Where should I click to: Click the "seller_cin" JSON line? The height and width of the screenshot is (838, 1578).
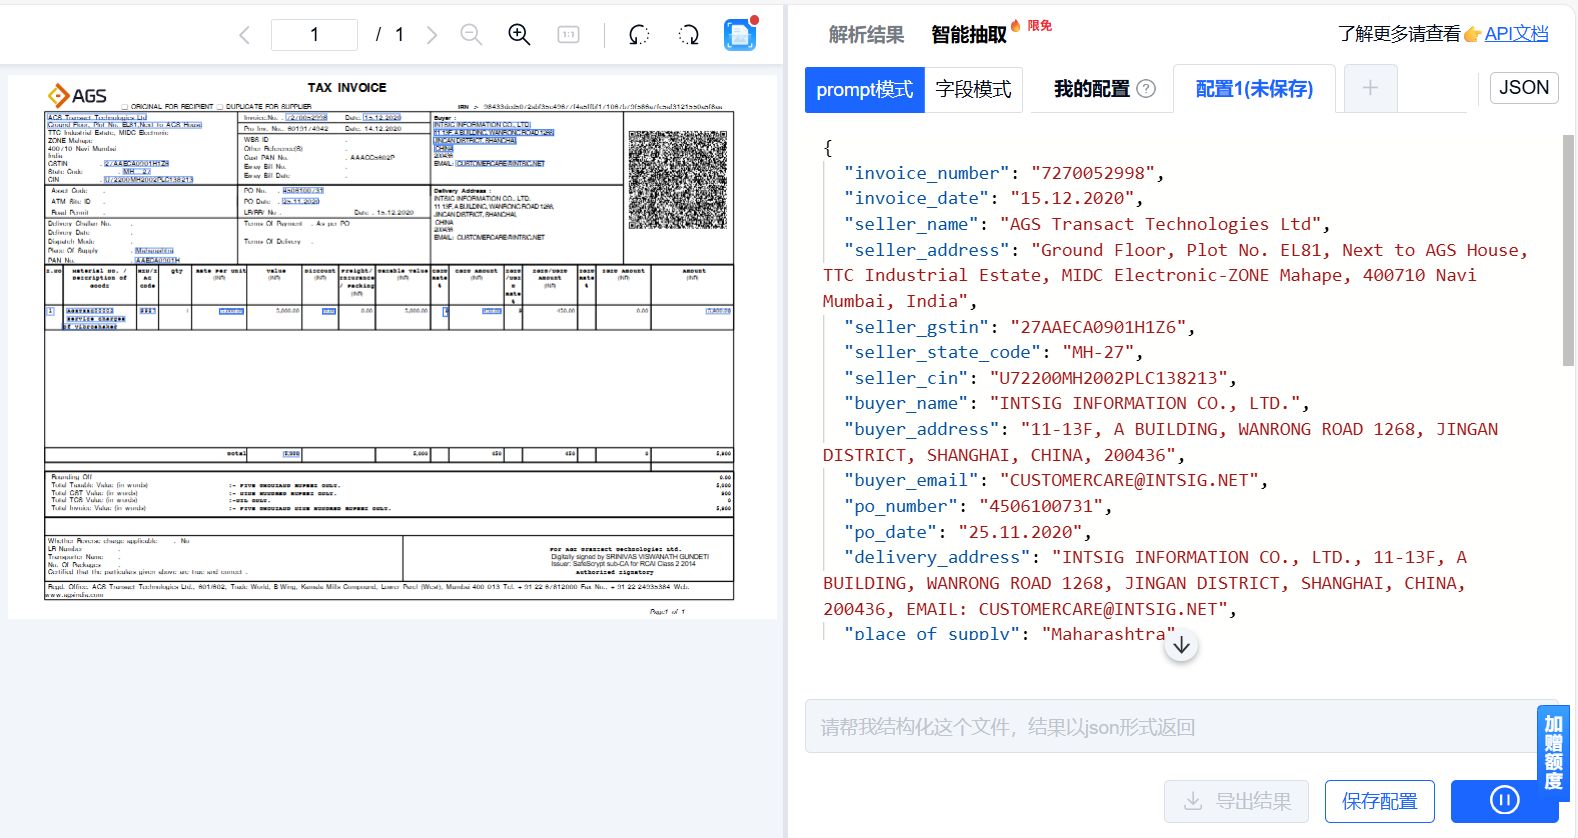tap(1041, 378)
